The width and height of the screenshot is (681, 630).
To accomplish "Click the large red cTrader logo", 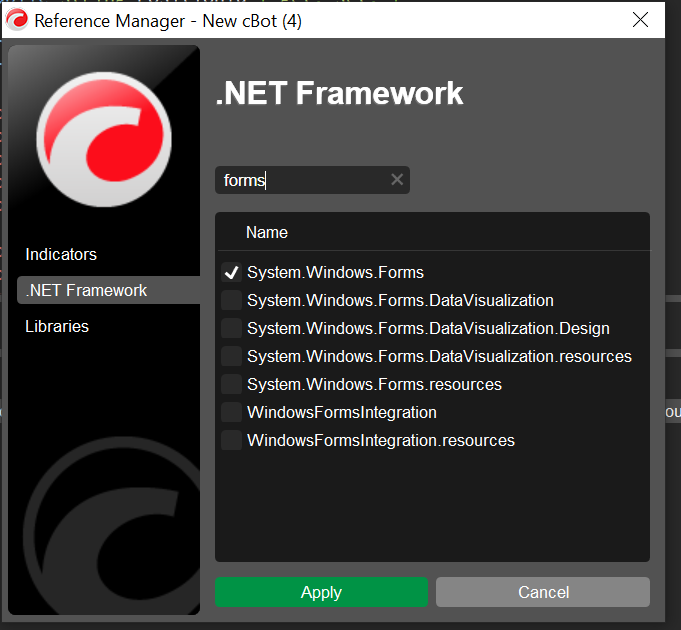I will pyautogui.click(x=104, y=139).
